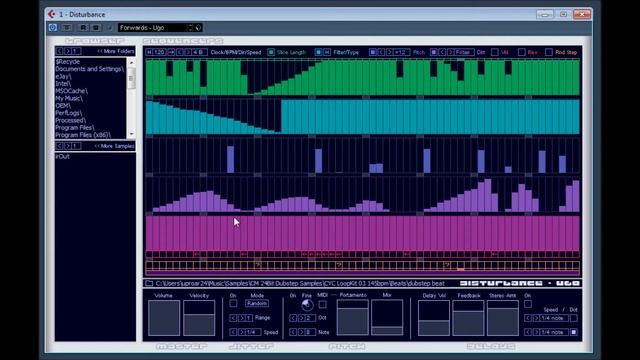The width and height of the screenshot is (640, 360).
Task: Click the folder icon beside sample path
Action: (149, 283)
